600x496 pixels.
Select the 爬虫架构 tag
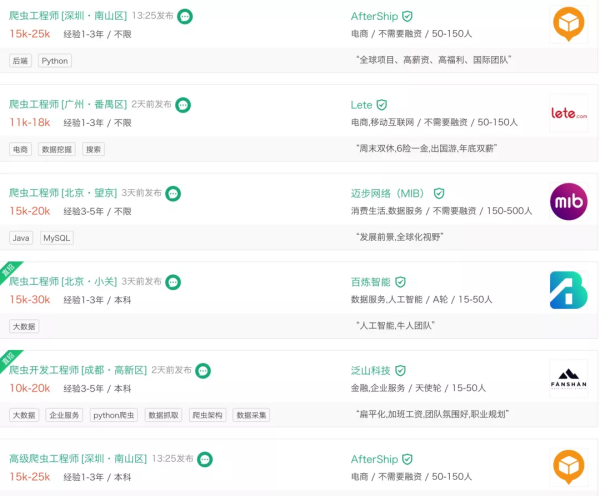pyautogui.click(x=207, y=415)
